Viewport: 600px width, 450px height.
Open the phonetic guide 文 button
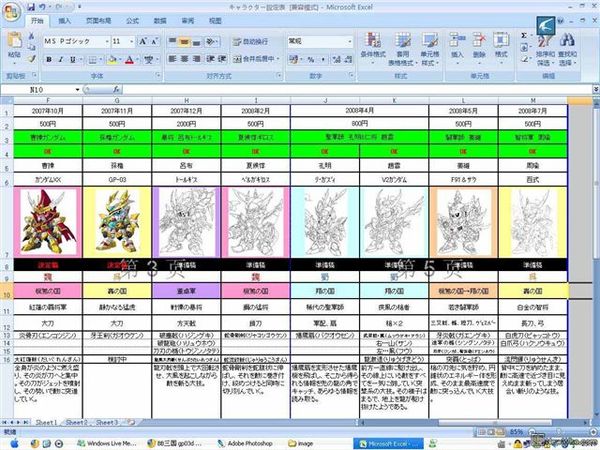point(148,59)
